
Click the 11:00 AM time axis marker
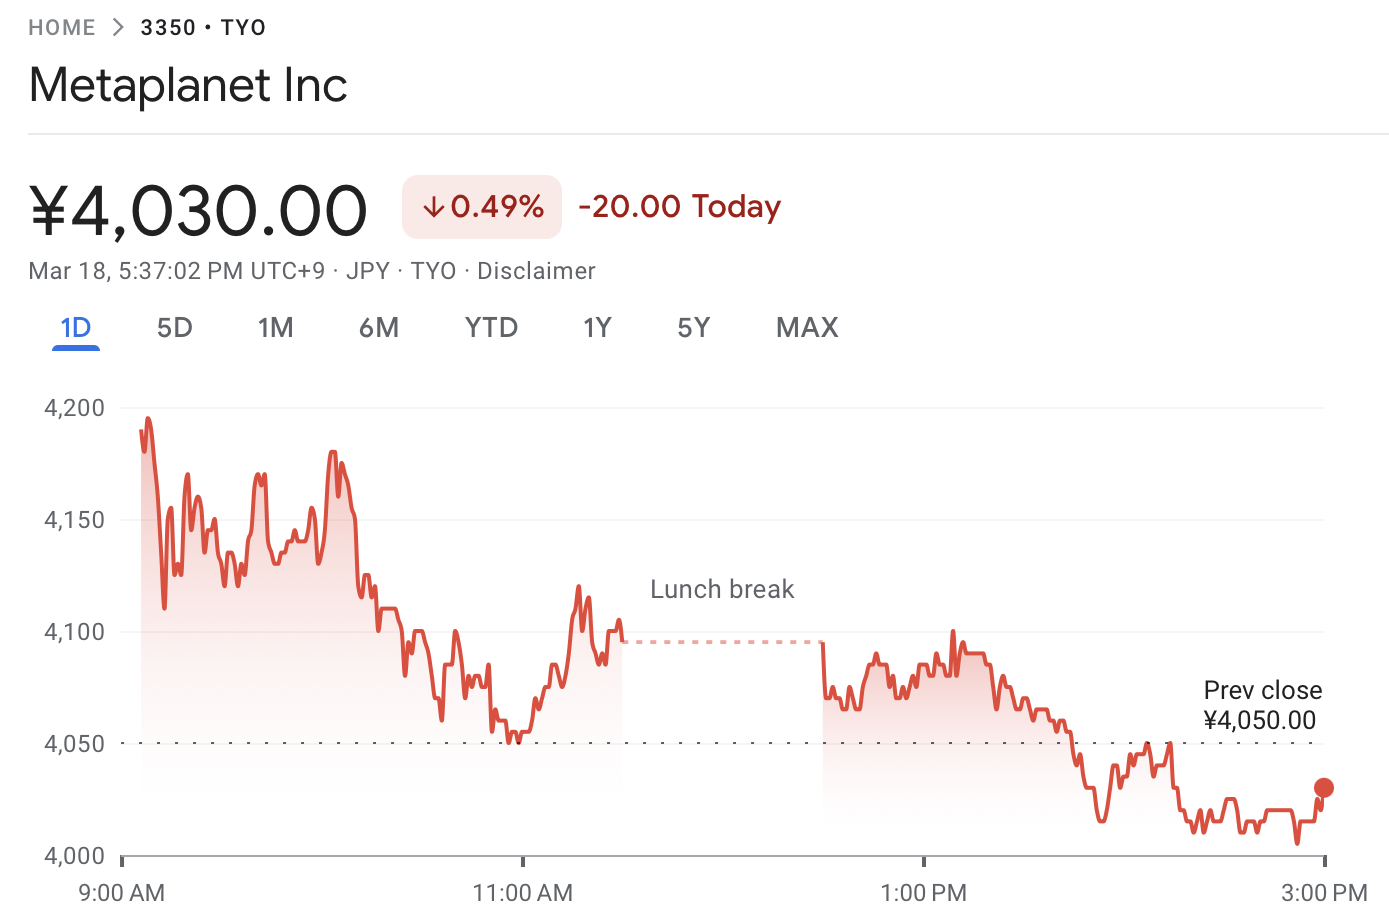[x=523, y=891]
